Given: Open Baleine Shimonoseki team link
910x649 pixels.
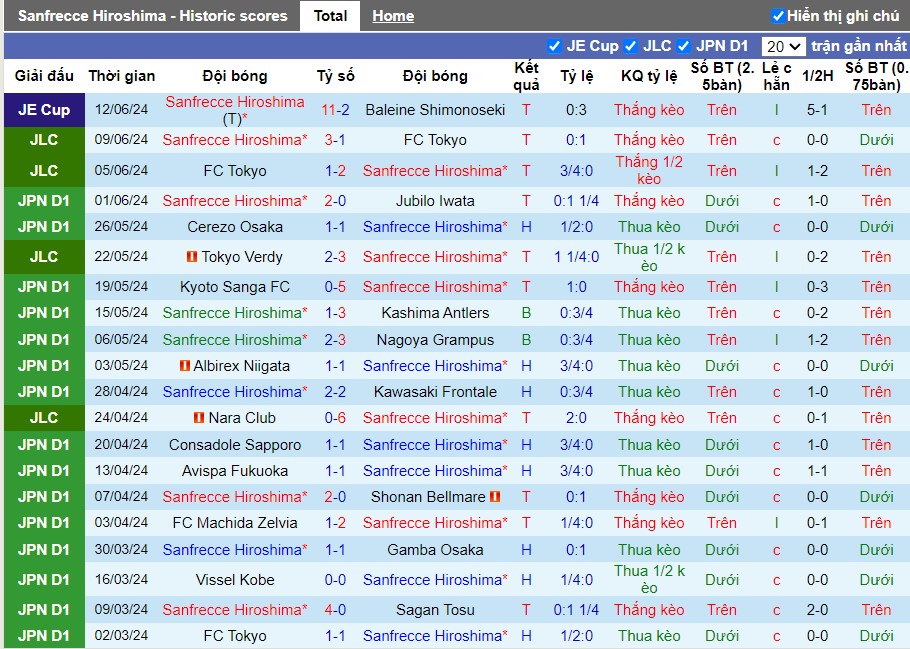Looking at the screenshot, I should pos(435,110).
